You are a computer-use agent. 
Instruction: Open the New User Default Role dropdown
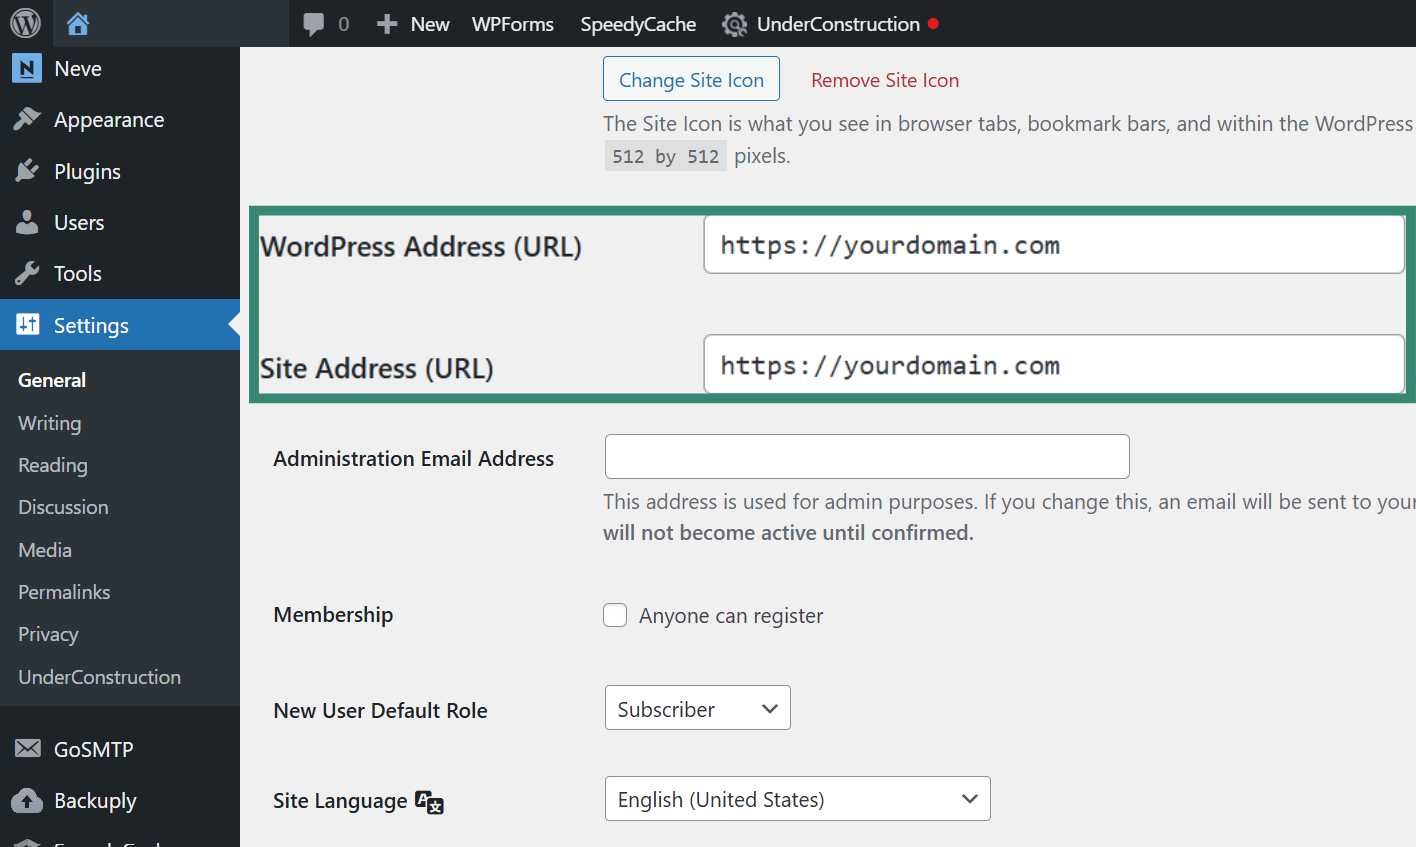pos(697,707)
